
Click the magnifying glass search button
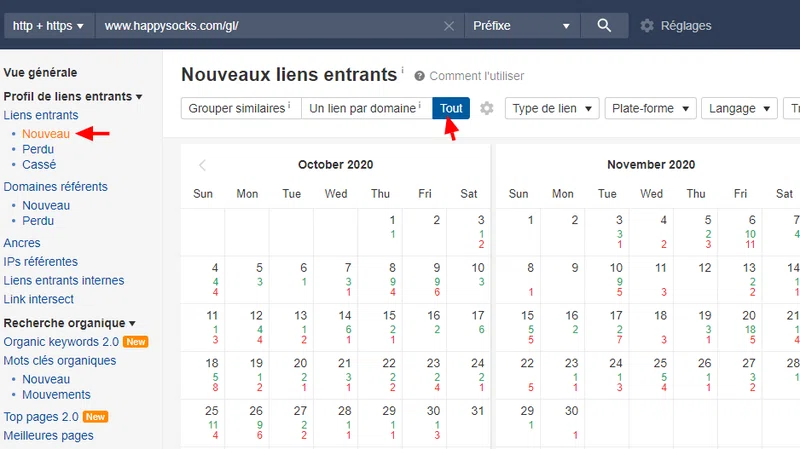[x=604, y=26]
